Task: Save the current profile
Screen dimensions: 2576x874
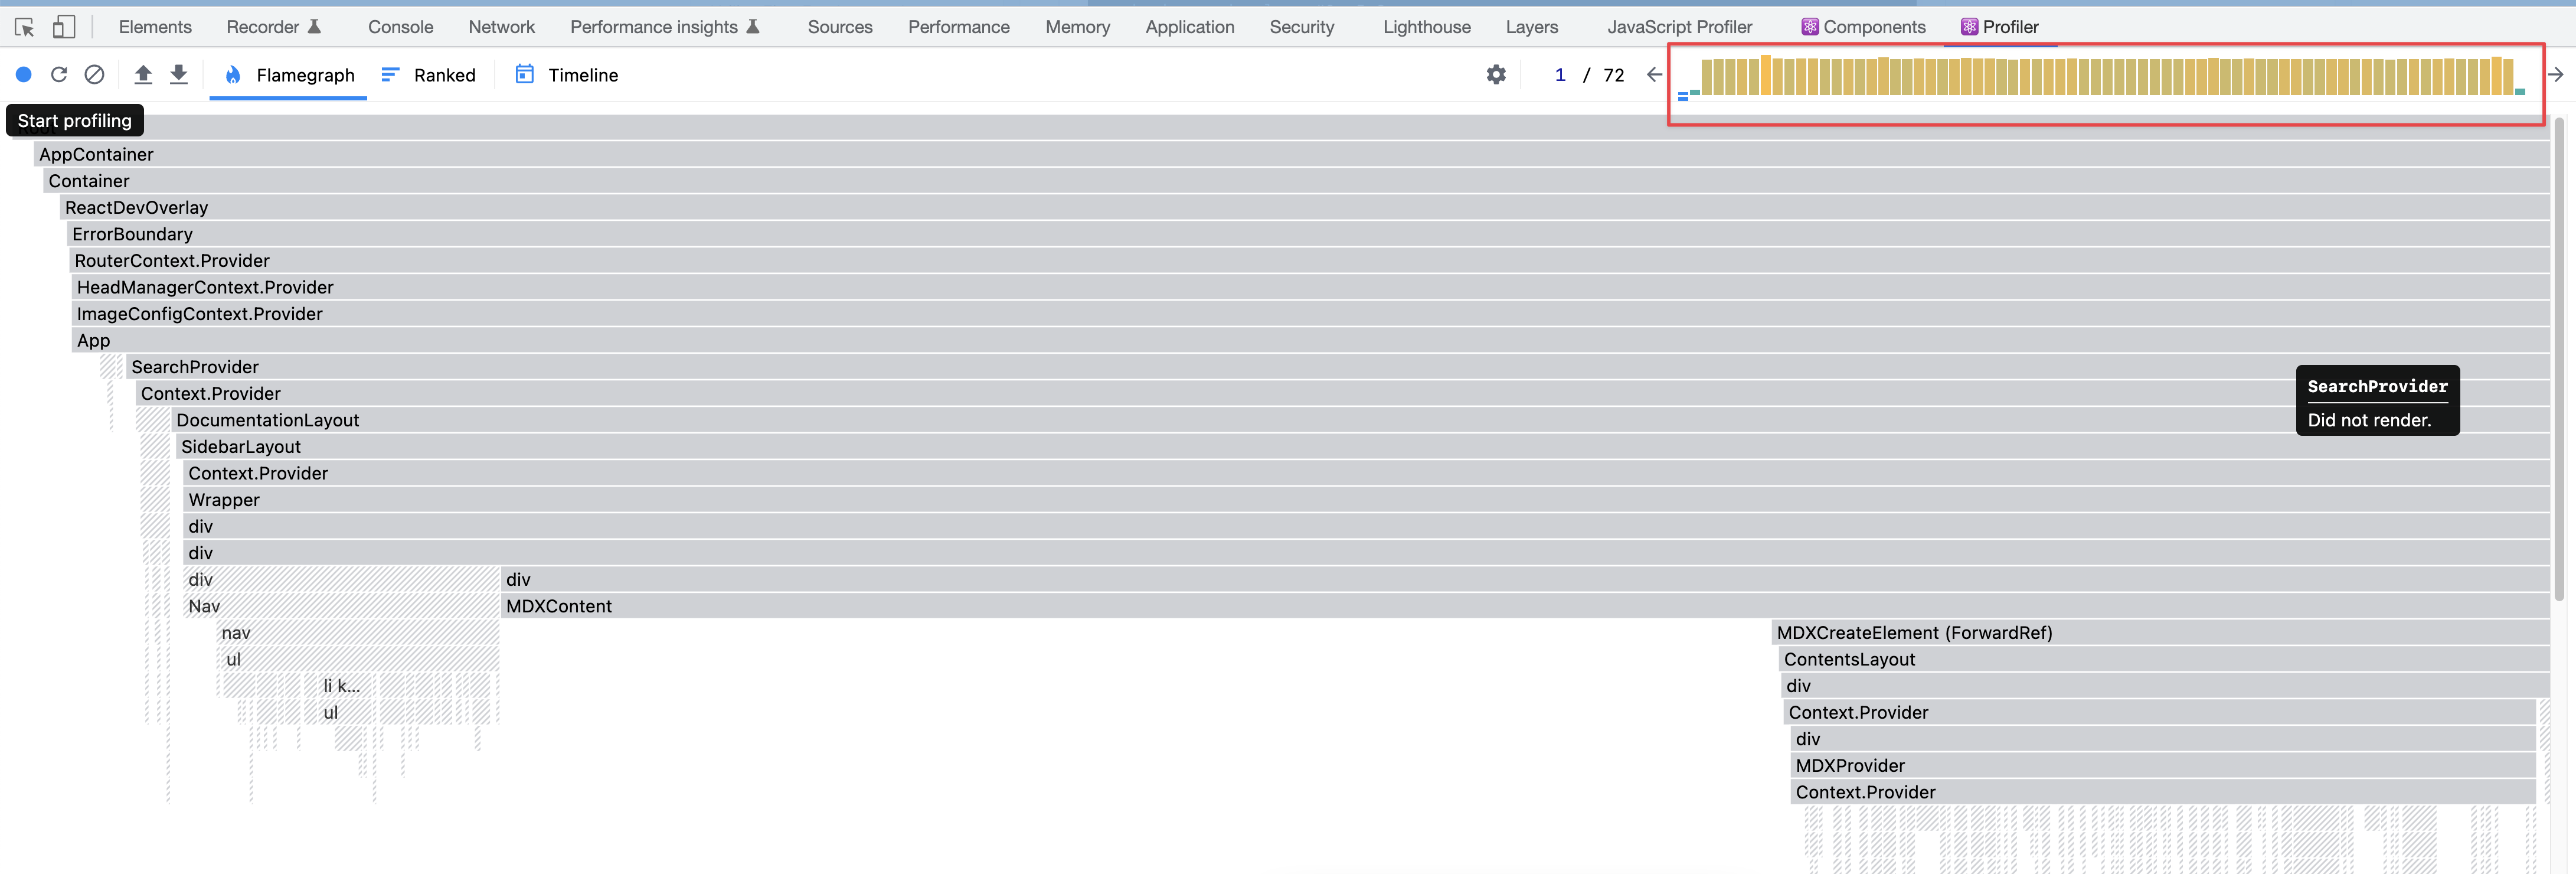Action: pos(178,74)
